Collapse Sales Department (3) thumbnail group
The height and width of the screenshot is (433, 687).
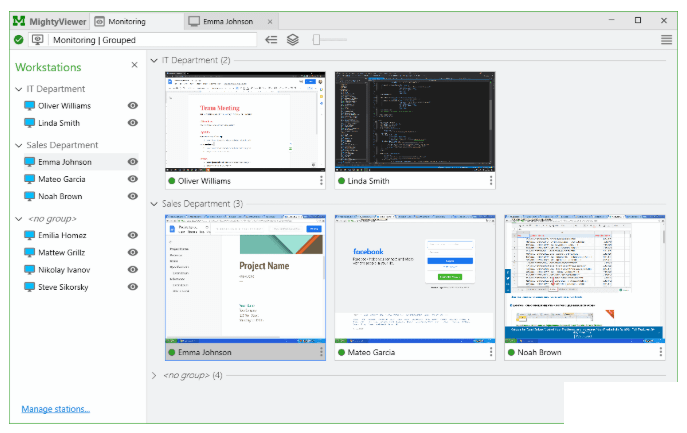154,204
